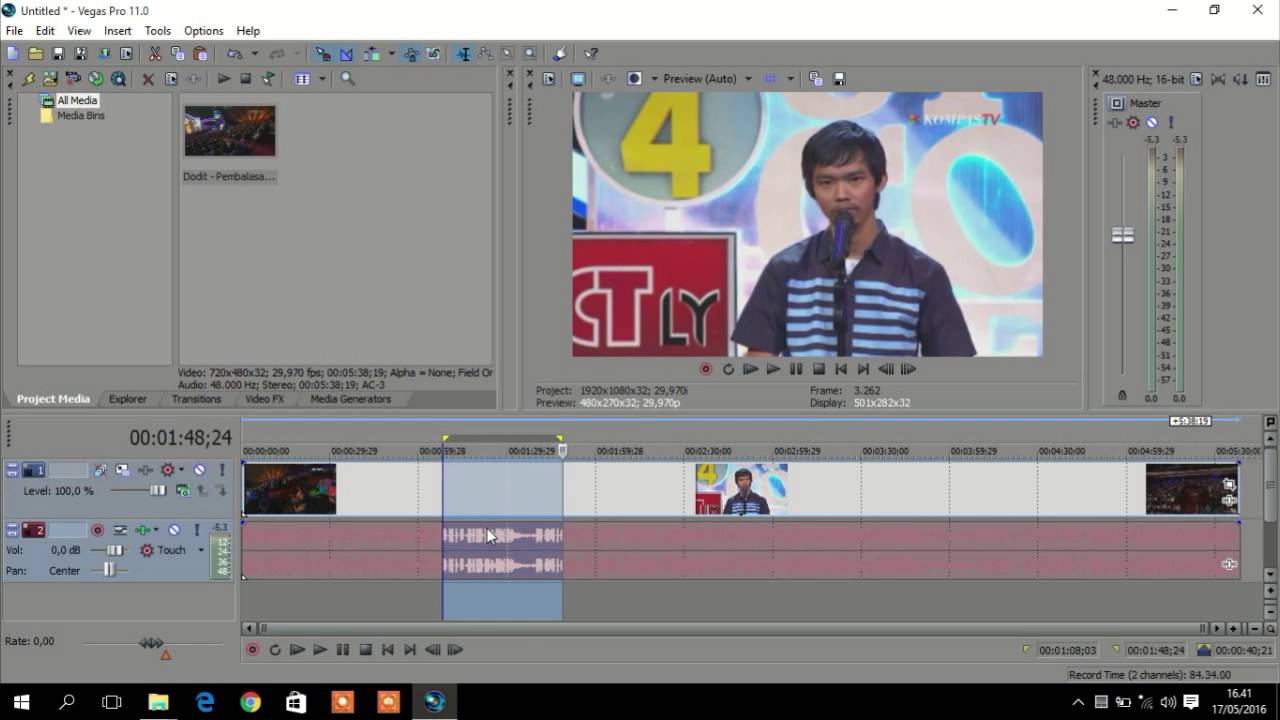Open Google Chrome from the taskbar

pyautogui.click(x=250, y=702)
